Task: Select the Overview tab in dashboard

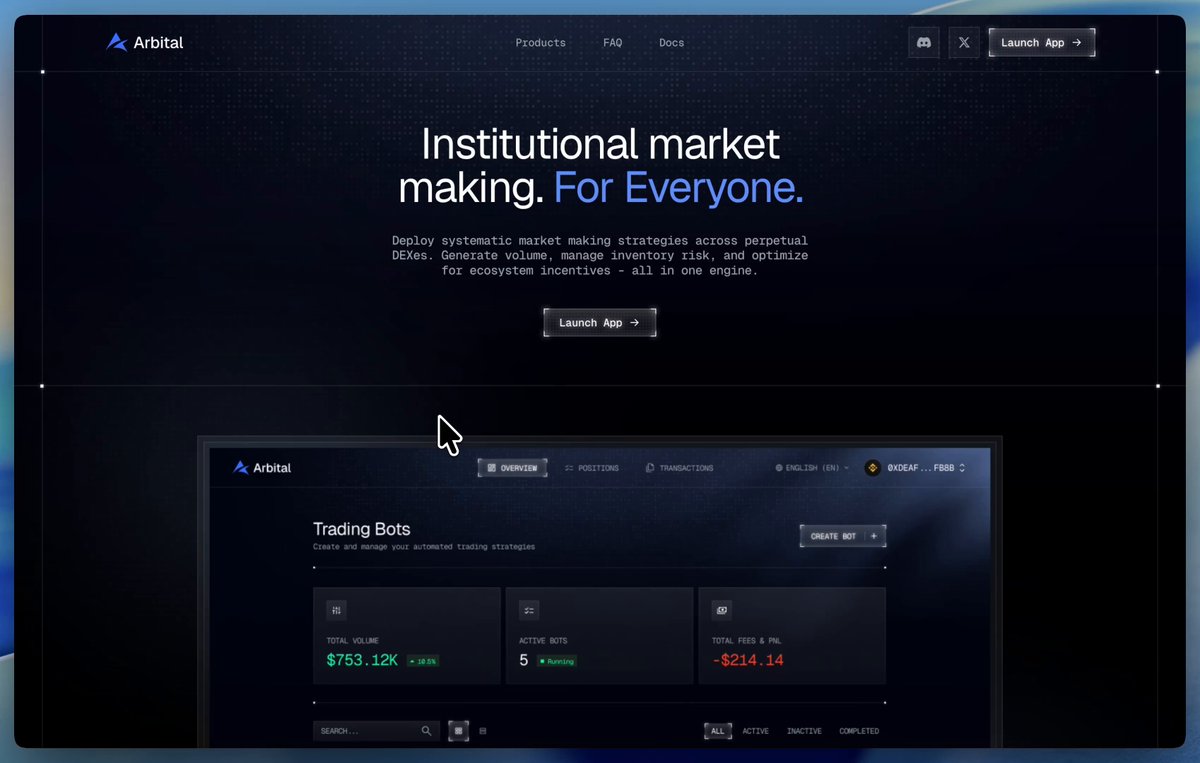Action: [513, 468]
